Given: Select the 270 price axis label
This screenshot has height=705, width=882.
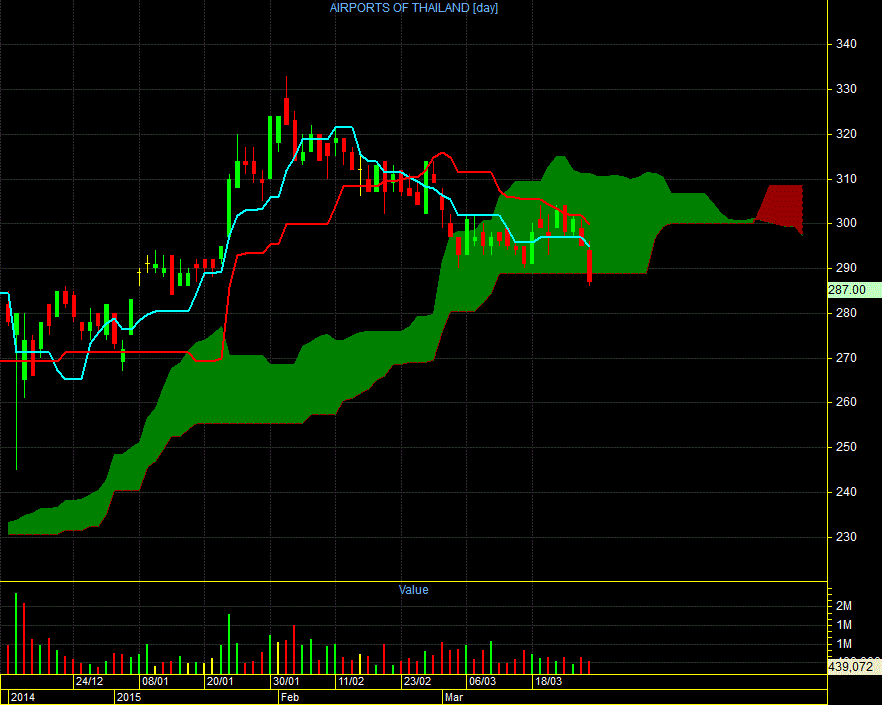Looking at the screenshot, I should point(846,358).
